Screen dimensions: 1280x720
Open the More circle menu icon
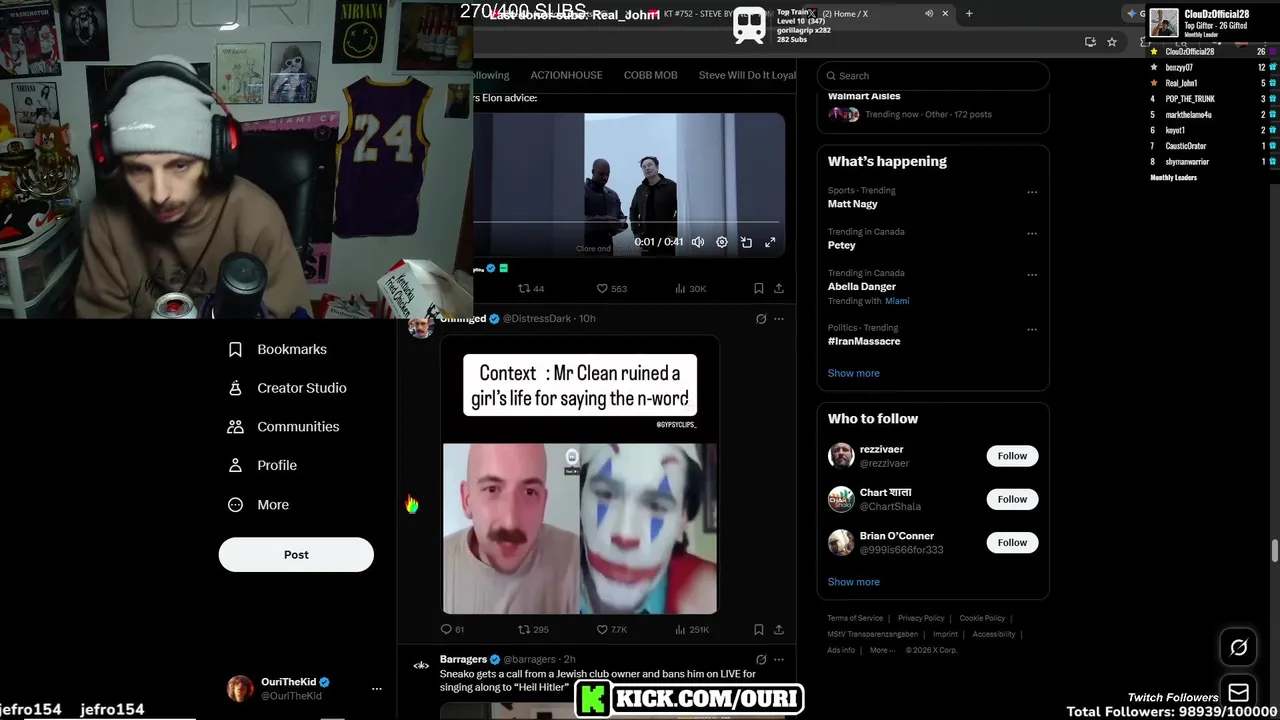pyautogui.click(x=235, y=505)
